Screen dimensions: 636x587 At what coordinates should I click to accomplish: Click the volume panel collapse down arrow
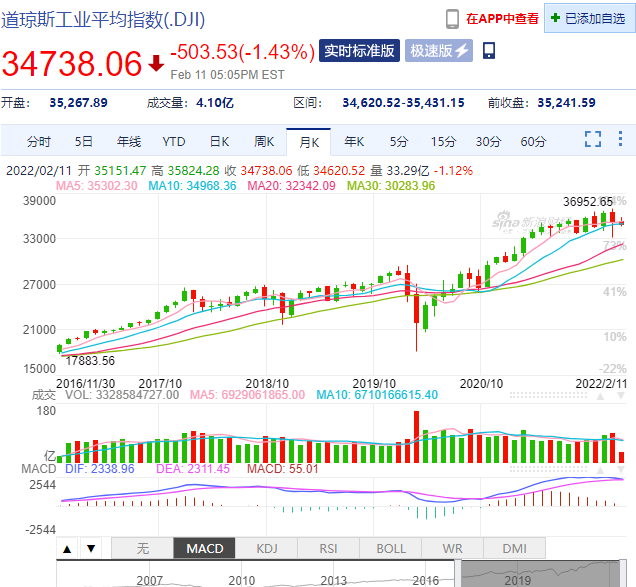tap(621, 396)
